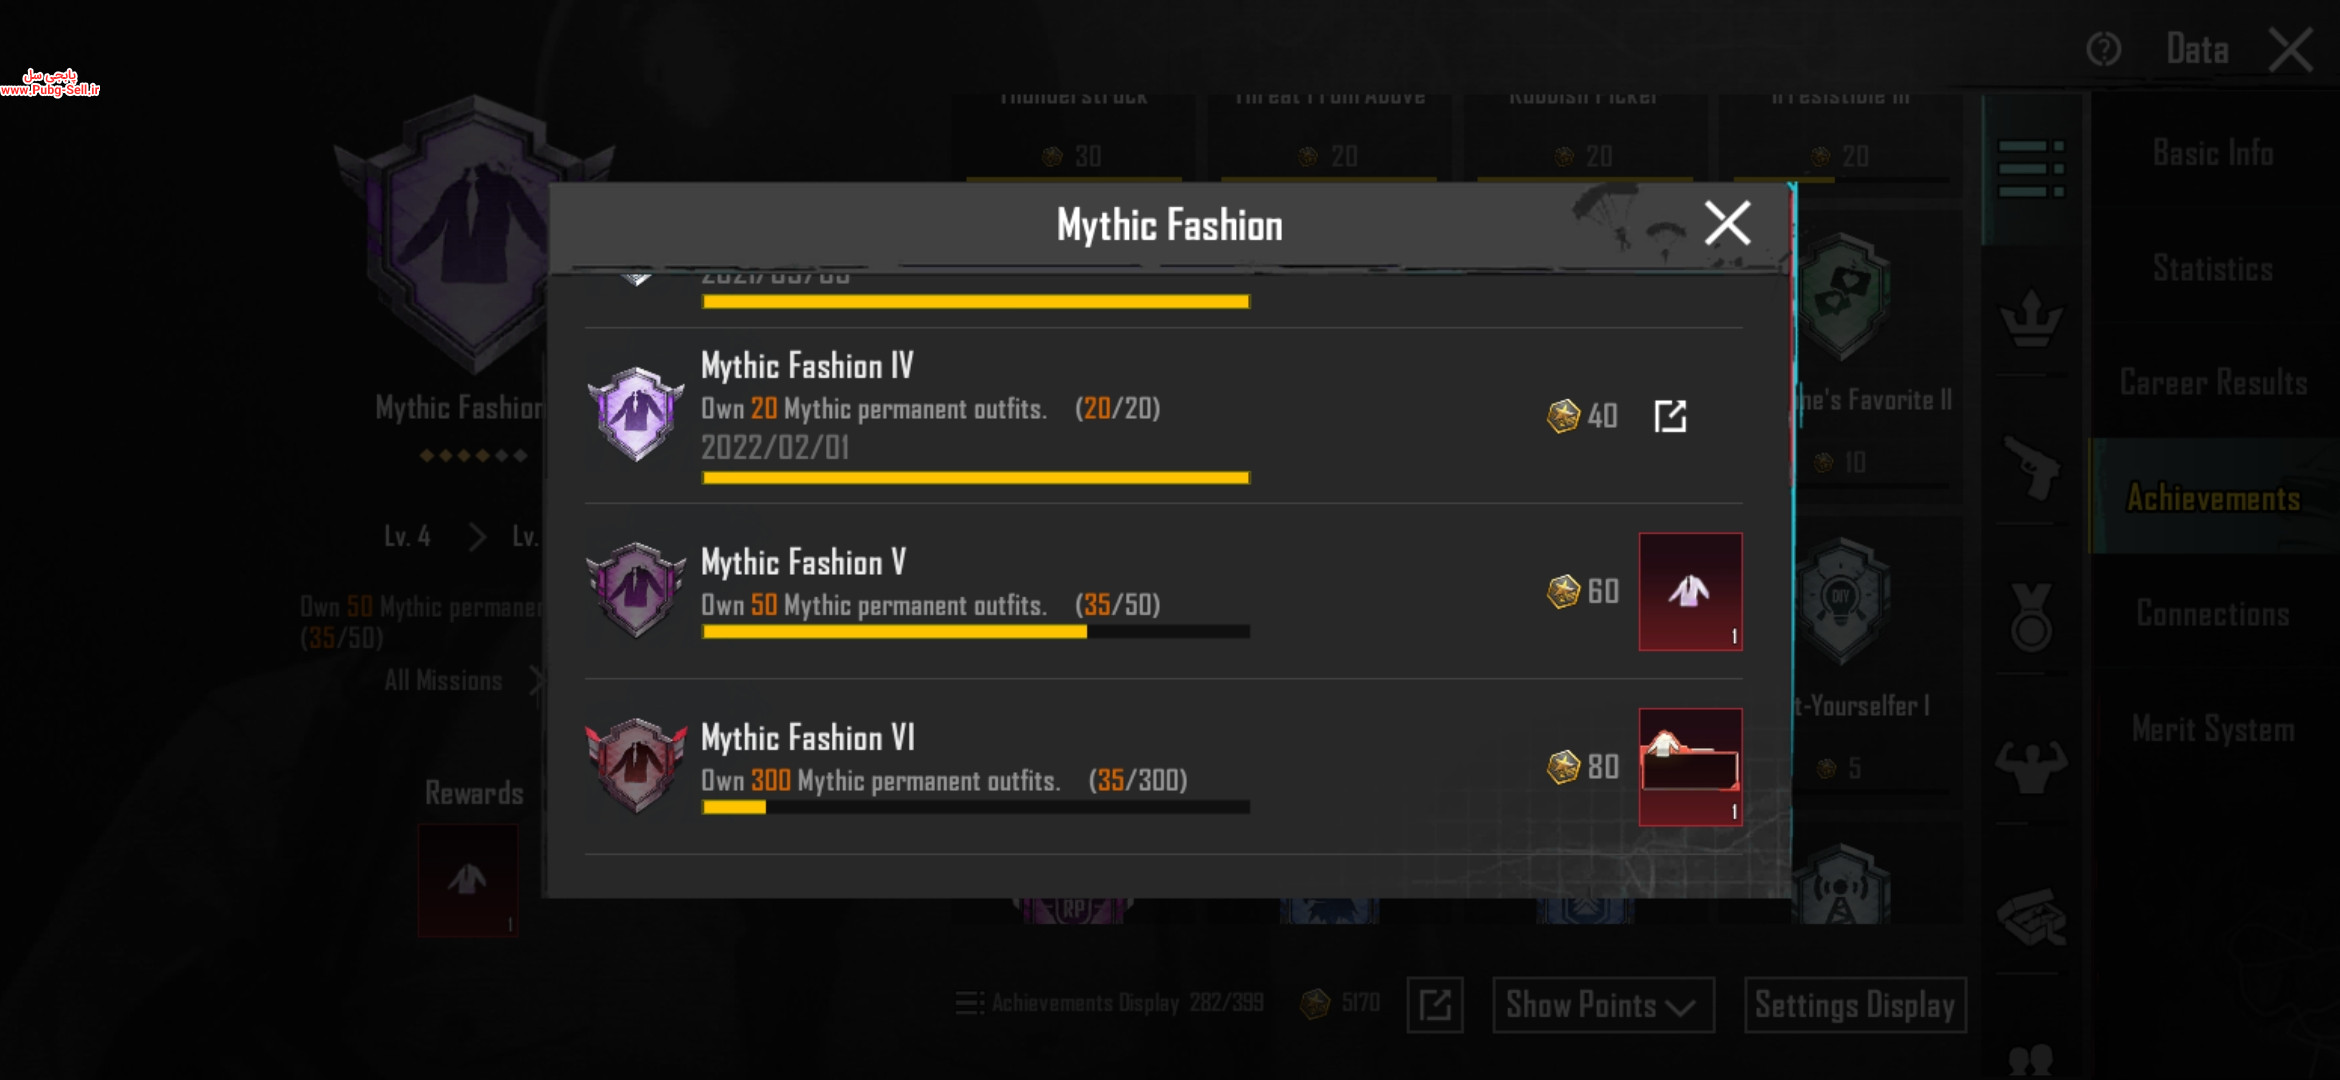Image resolution: width=2340 pixels, height=1080 pixels.
Task: Select the Mythic Fashion VI badge icon
Action: pos(636,766)
